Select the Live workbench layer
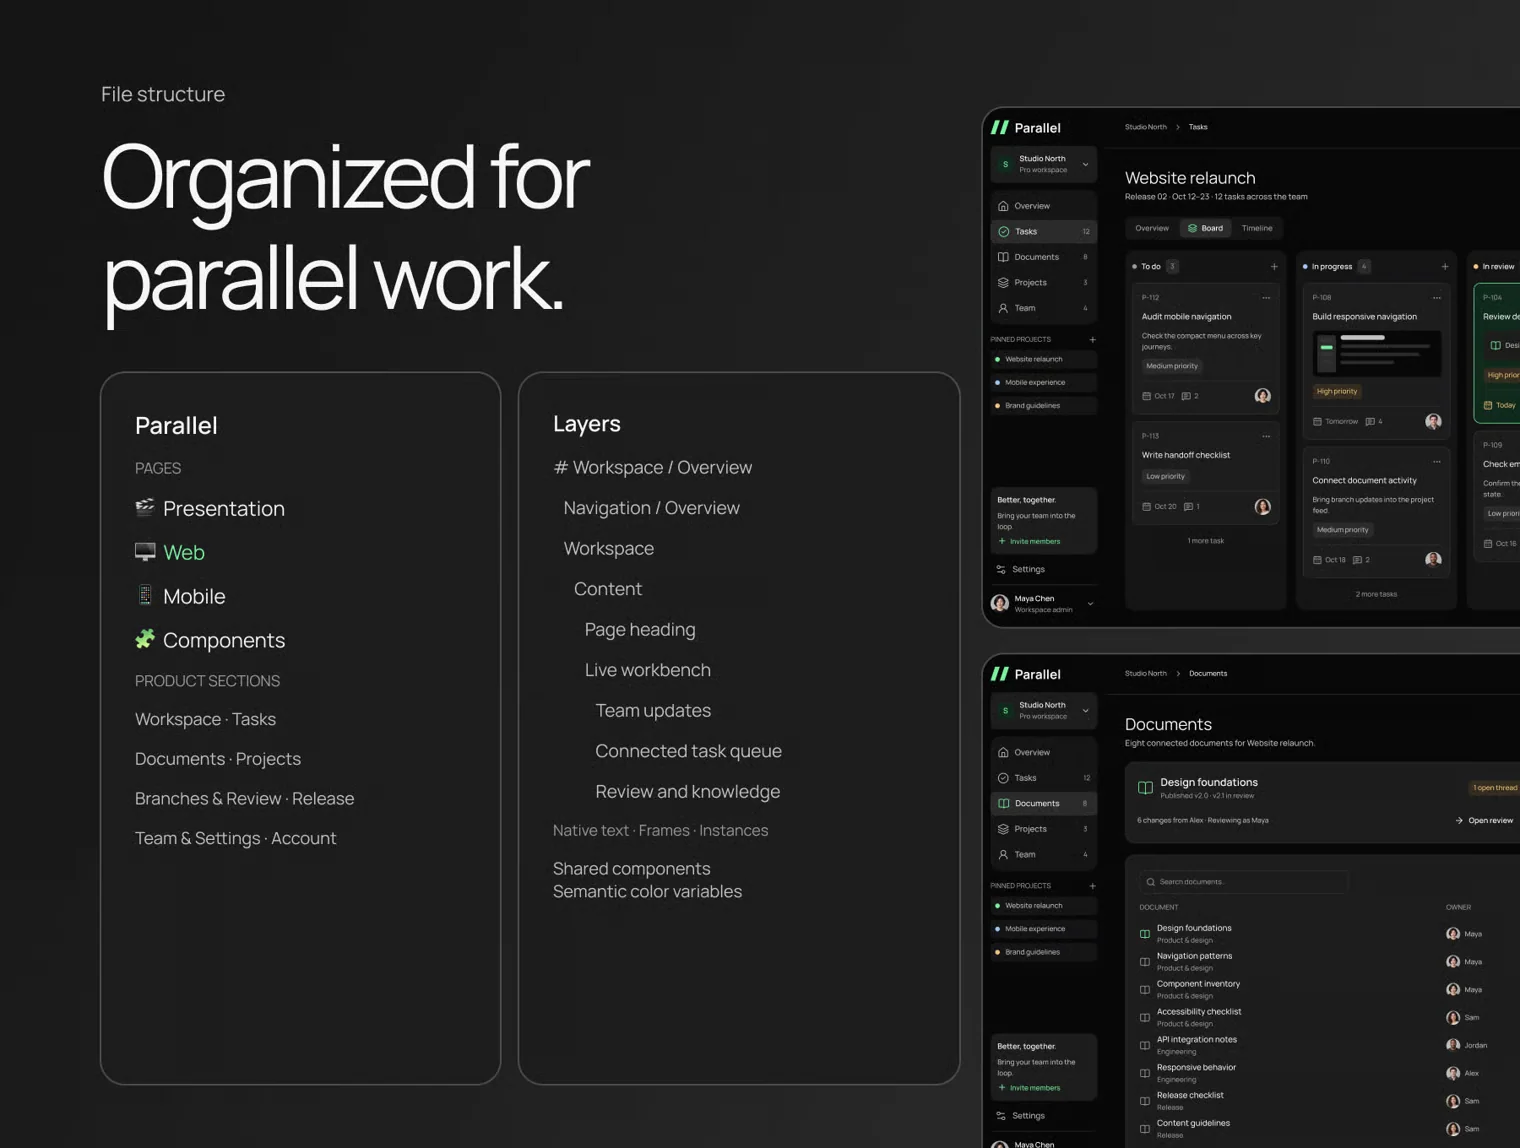The image size is (1520, 1148). [648, 670]
